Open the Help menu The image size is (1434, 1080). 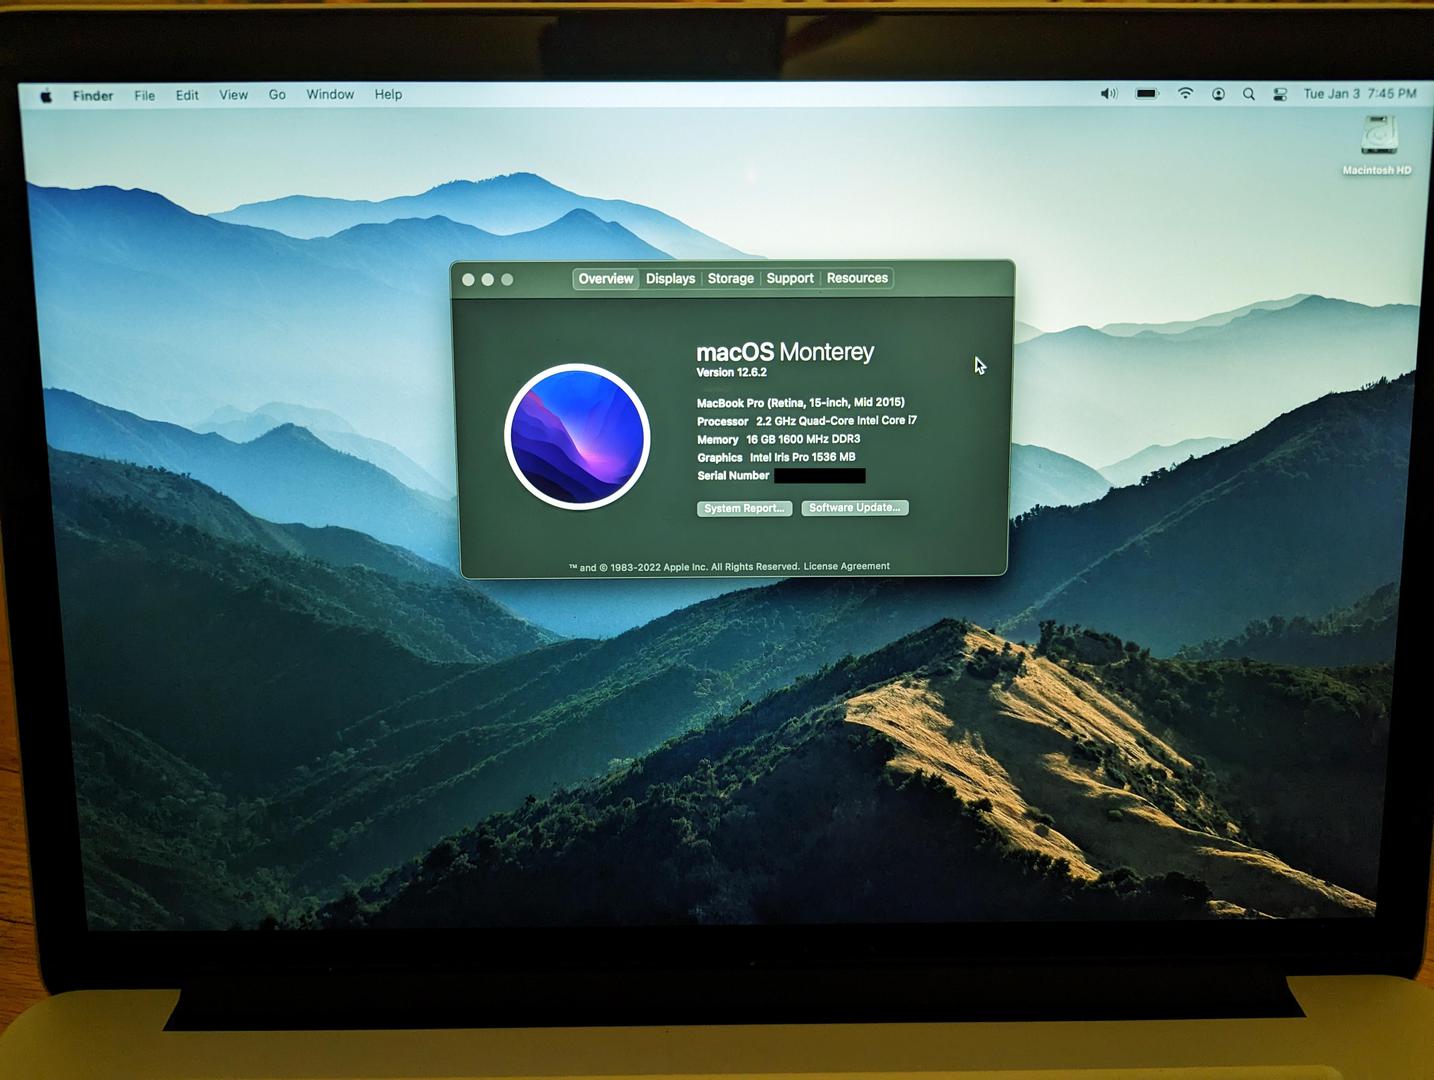coord(388,94)
